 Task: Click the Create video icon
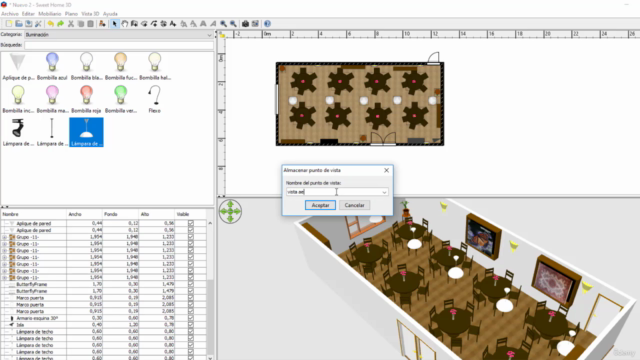(255, 24)
